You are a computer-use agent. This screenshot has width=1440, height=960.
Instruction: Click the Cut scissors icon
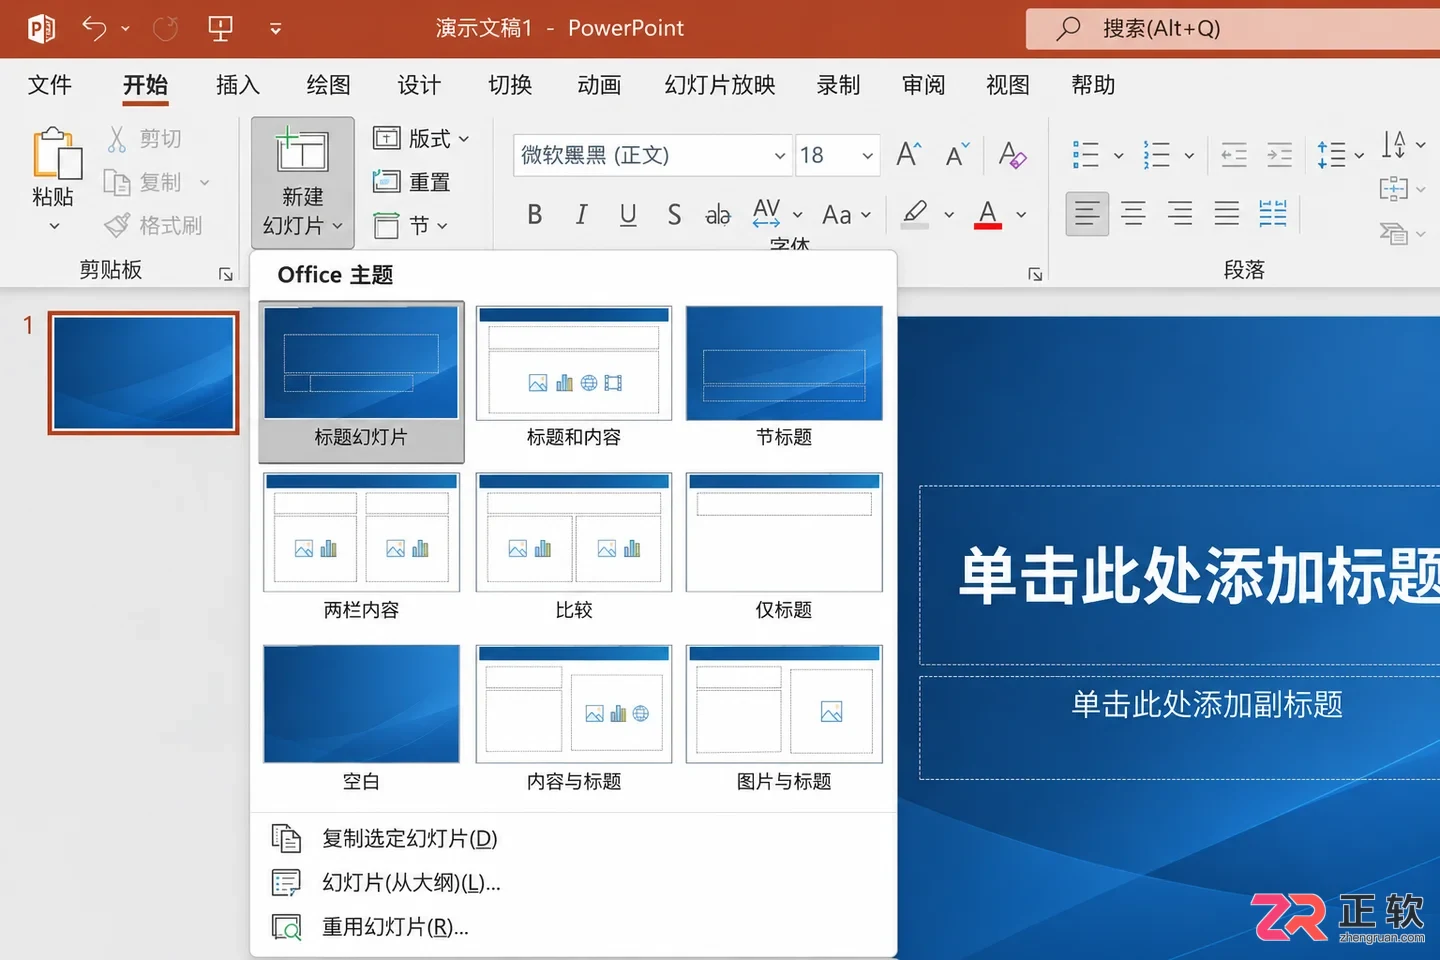coord(117,139)
